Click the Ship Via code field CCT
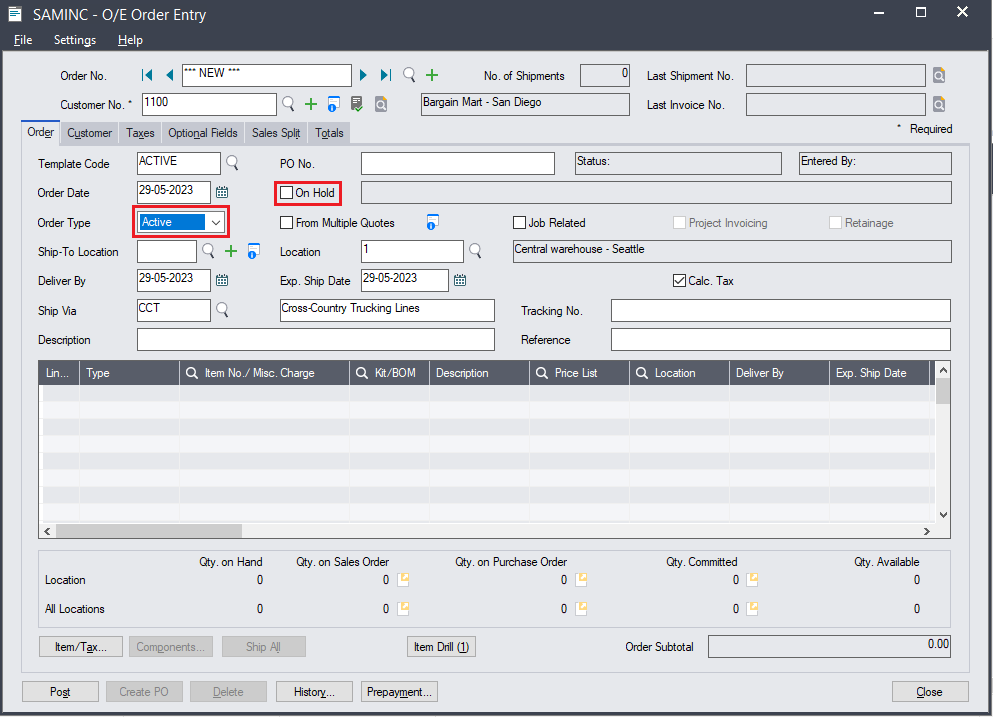Screen dimensions: 993x717 coord(174,310)
